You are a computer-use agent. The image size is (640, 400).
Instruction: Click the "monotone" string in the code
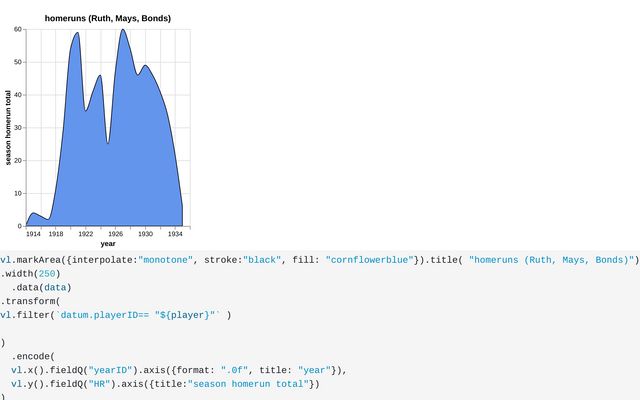[x=165, y=260]
